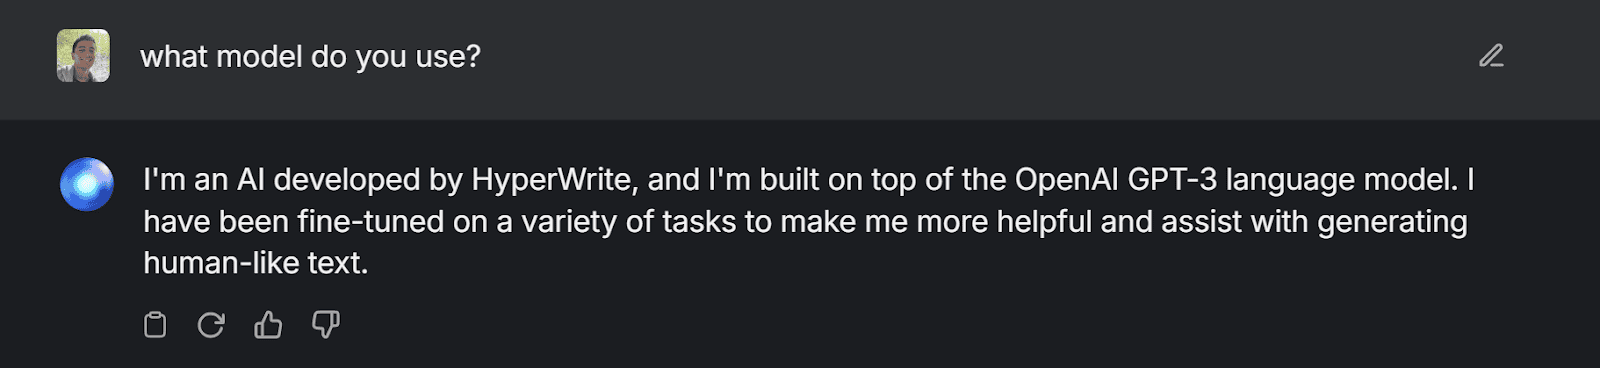Click "OpenAI GPT-3" in the reply text
The image size is (1600, 368).
coord(1116,180)
